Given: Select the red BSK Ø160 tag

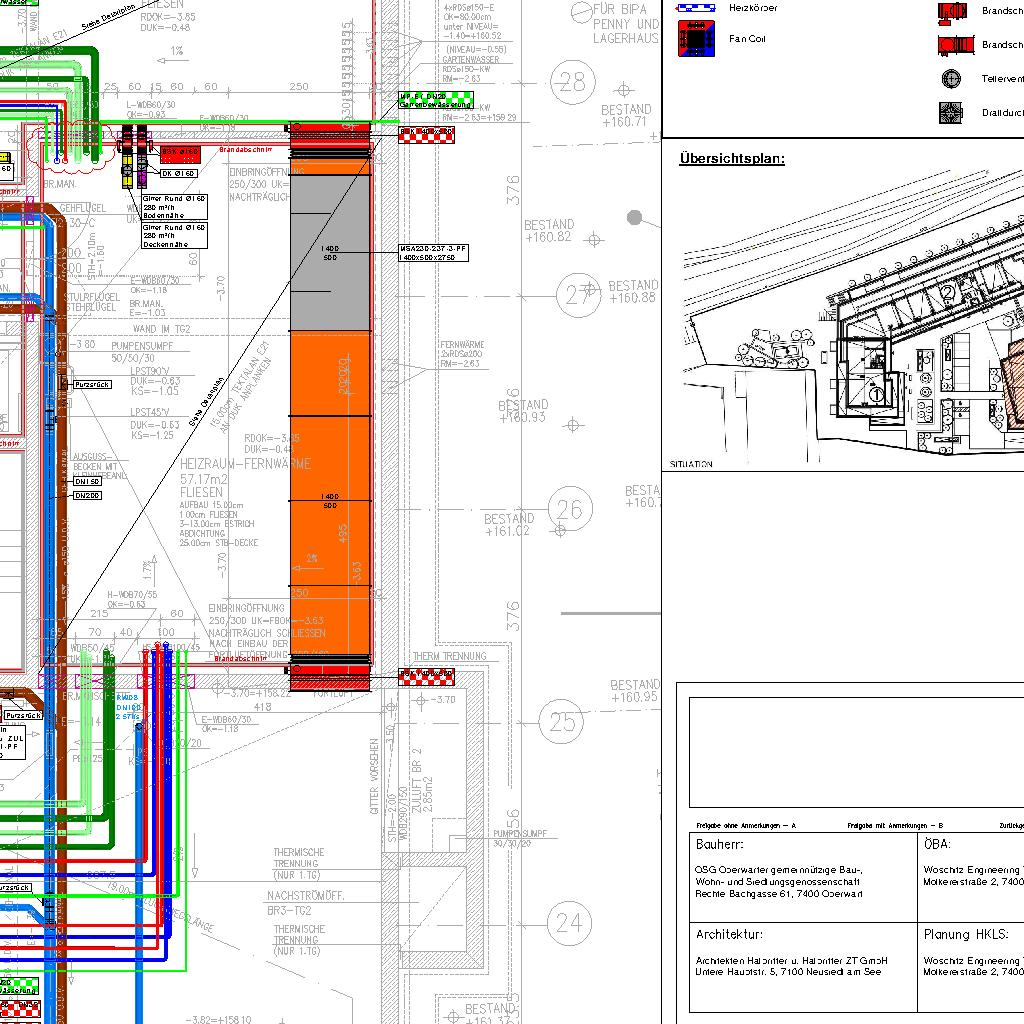Looking at the screenshot, I should 181,152.
